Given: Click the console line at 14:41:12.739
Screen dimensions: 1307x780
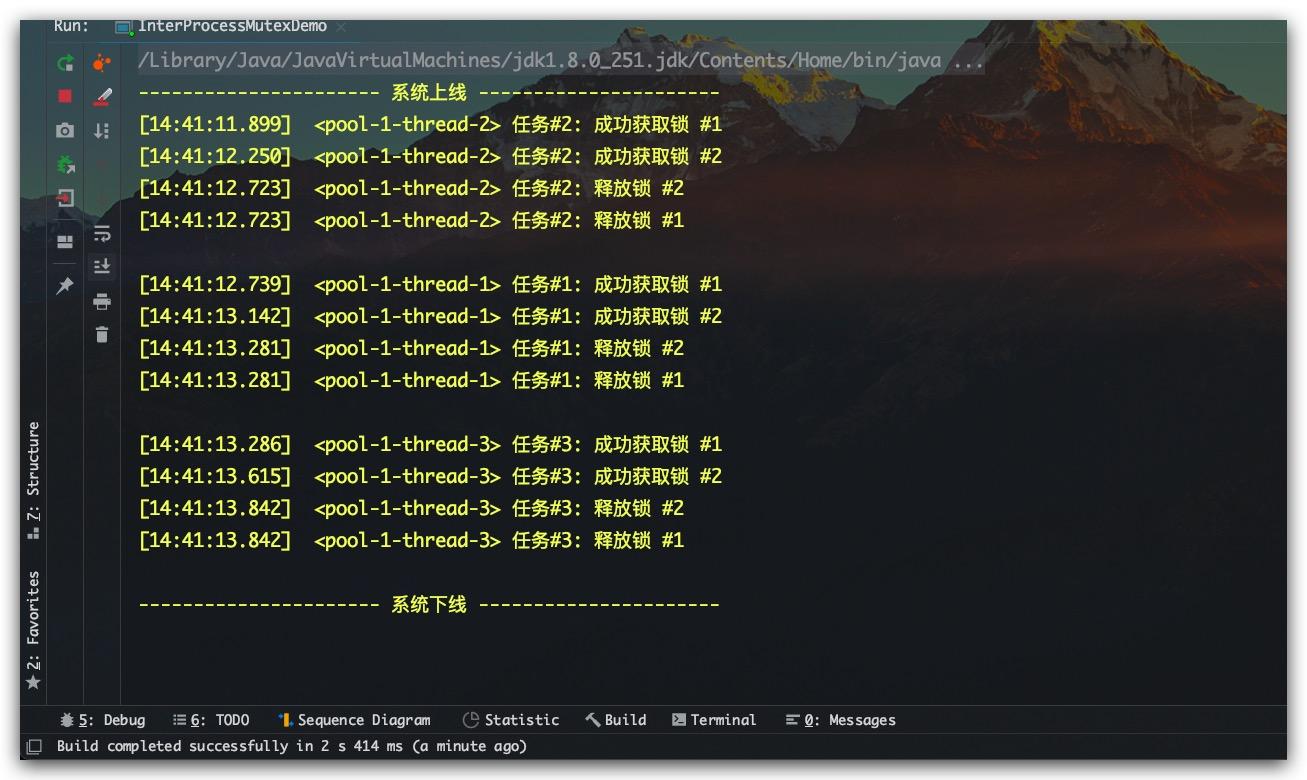Looking at the screenshot, I should pos(430,285).
